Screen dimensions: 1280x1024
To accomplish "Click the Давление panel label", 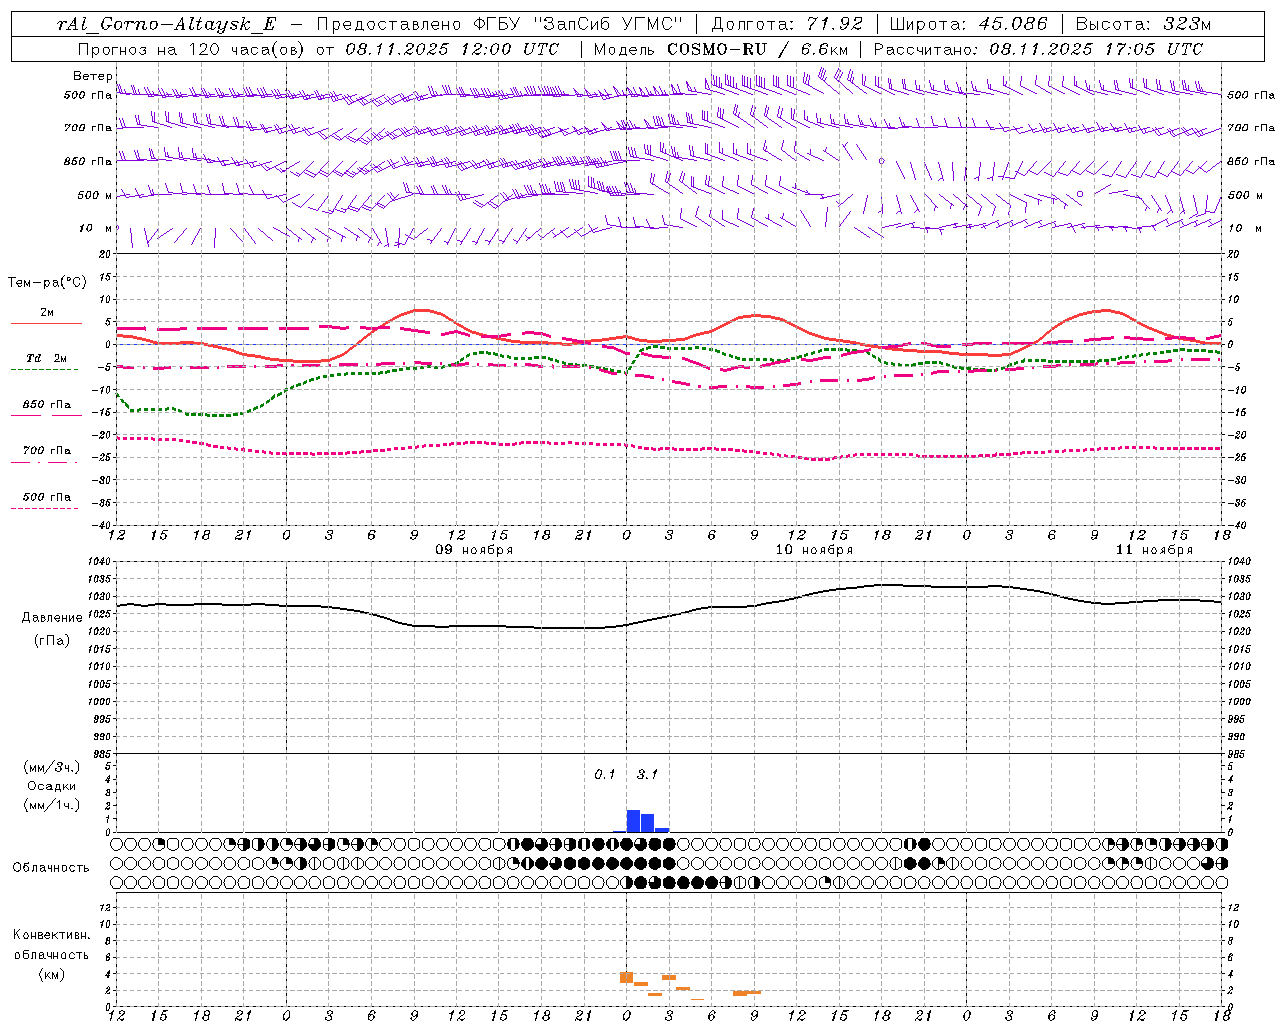I will click(51, 618).
